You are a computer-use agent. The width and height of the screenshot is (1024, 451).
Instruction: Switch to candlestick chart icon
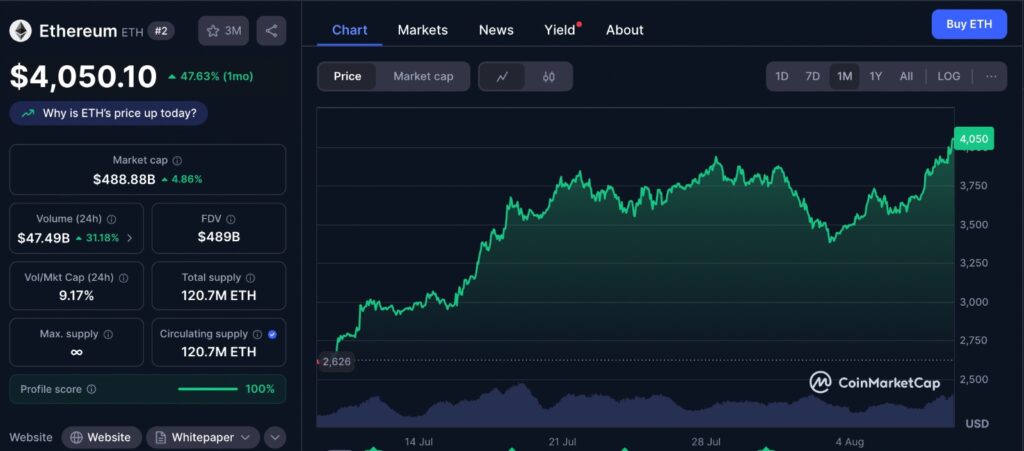coord(549,76)
